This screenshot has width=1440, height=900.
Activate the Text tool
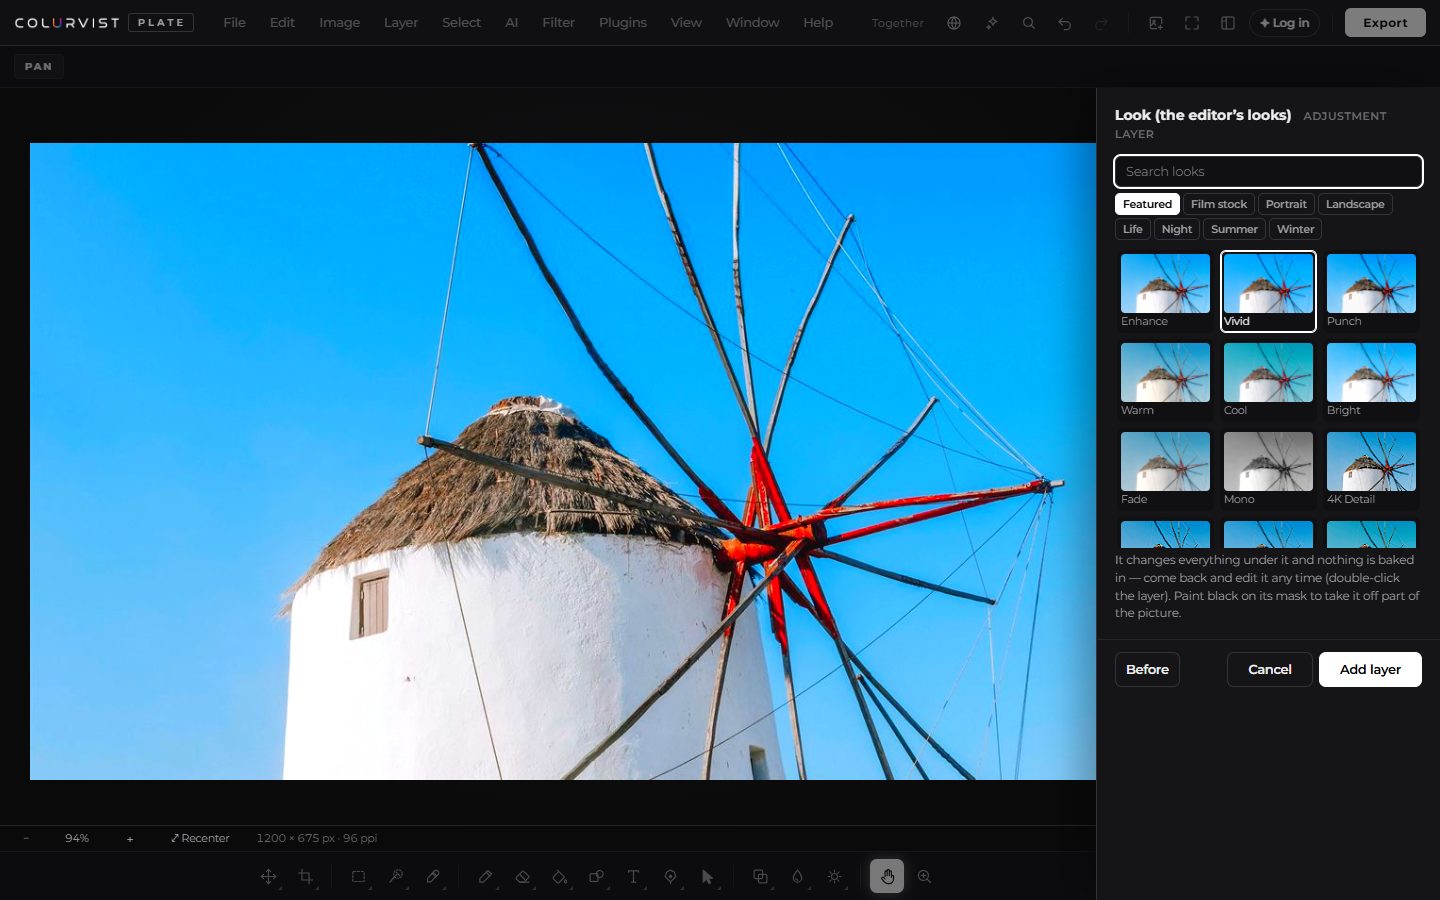[x=633, y=877]
